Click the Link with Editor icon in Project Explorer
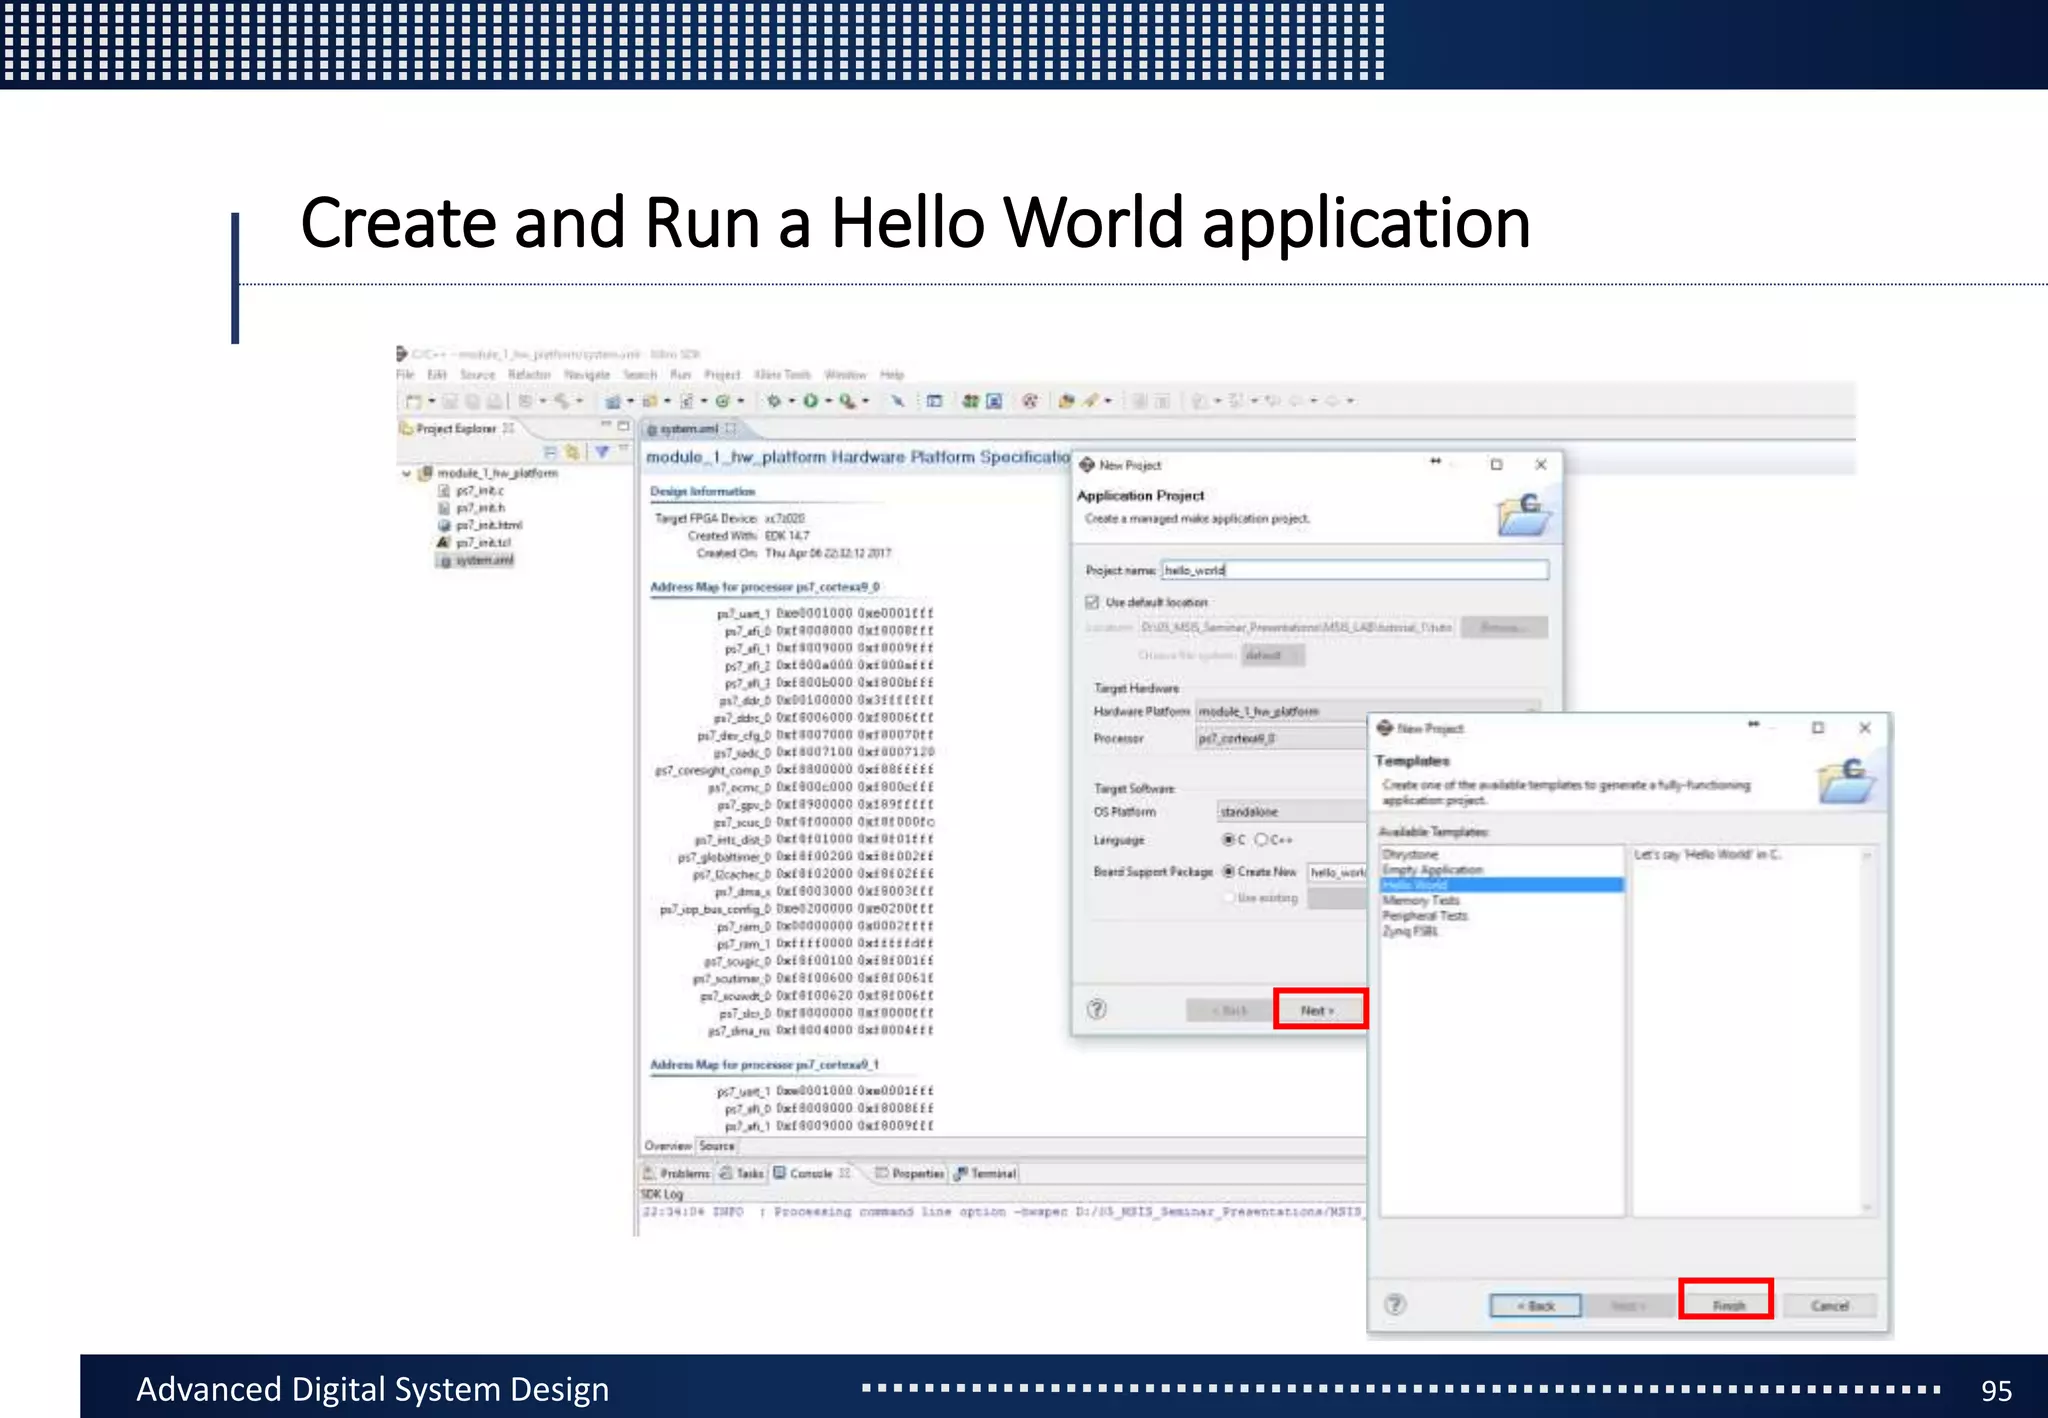Viewport: 2048px width, 1418px height. point(571,452)
